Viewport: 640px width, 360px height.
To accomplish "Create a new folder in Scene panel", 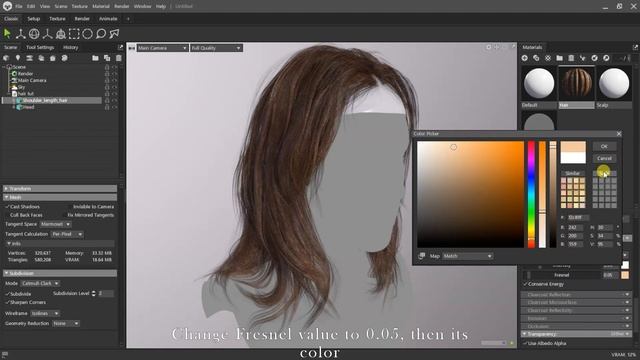I will point(95,58).
